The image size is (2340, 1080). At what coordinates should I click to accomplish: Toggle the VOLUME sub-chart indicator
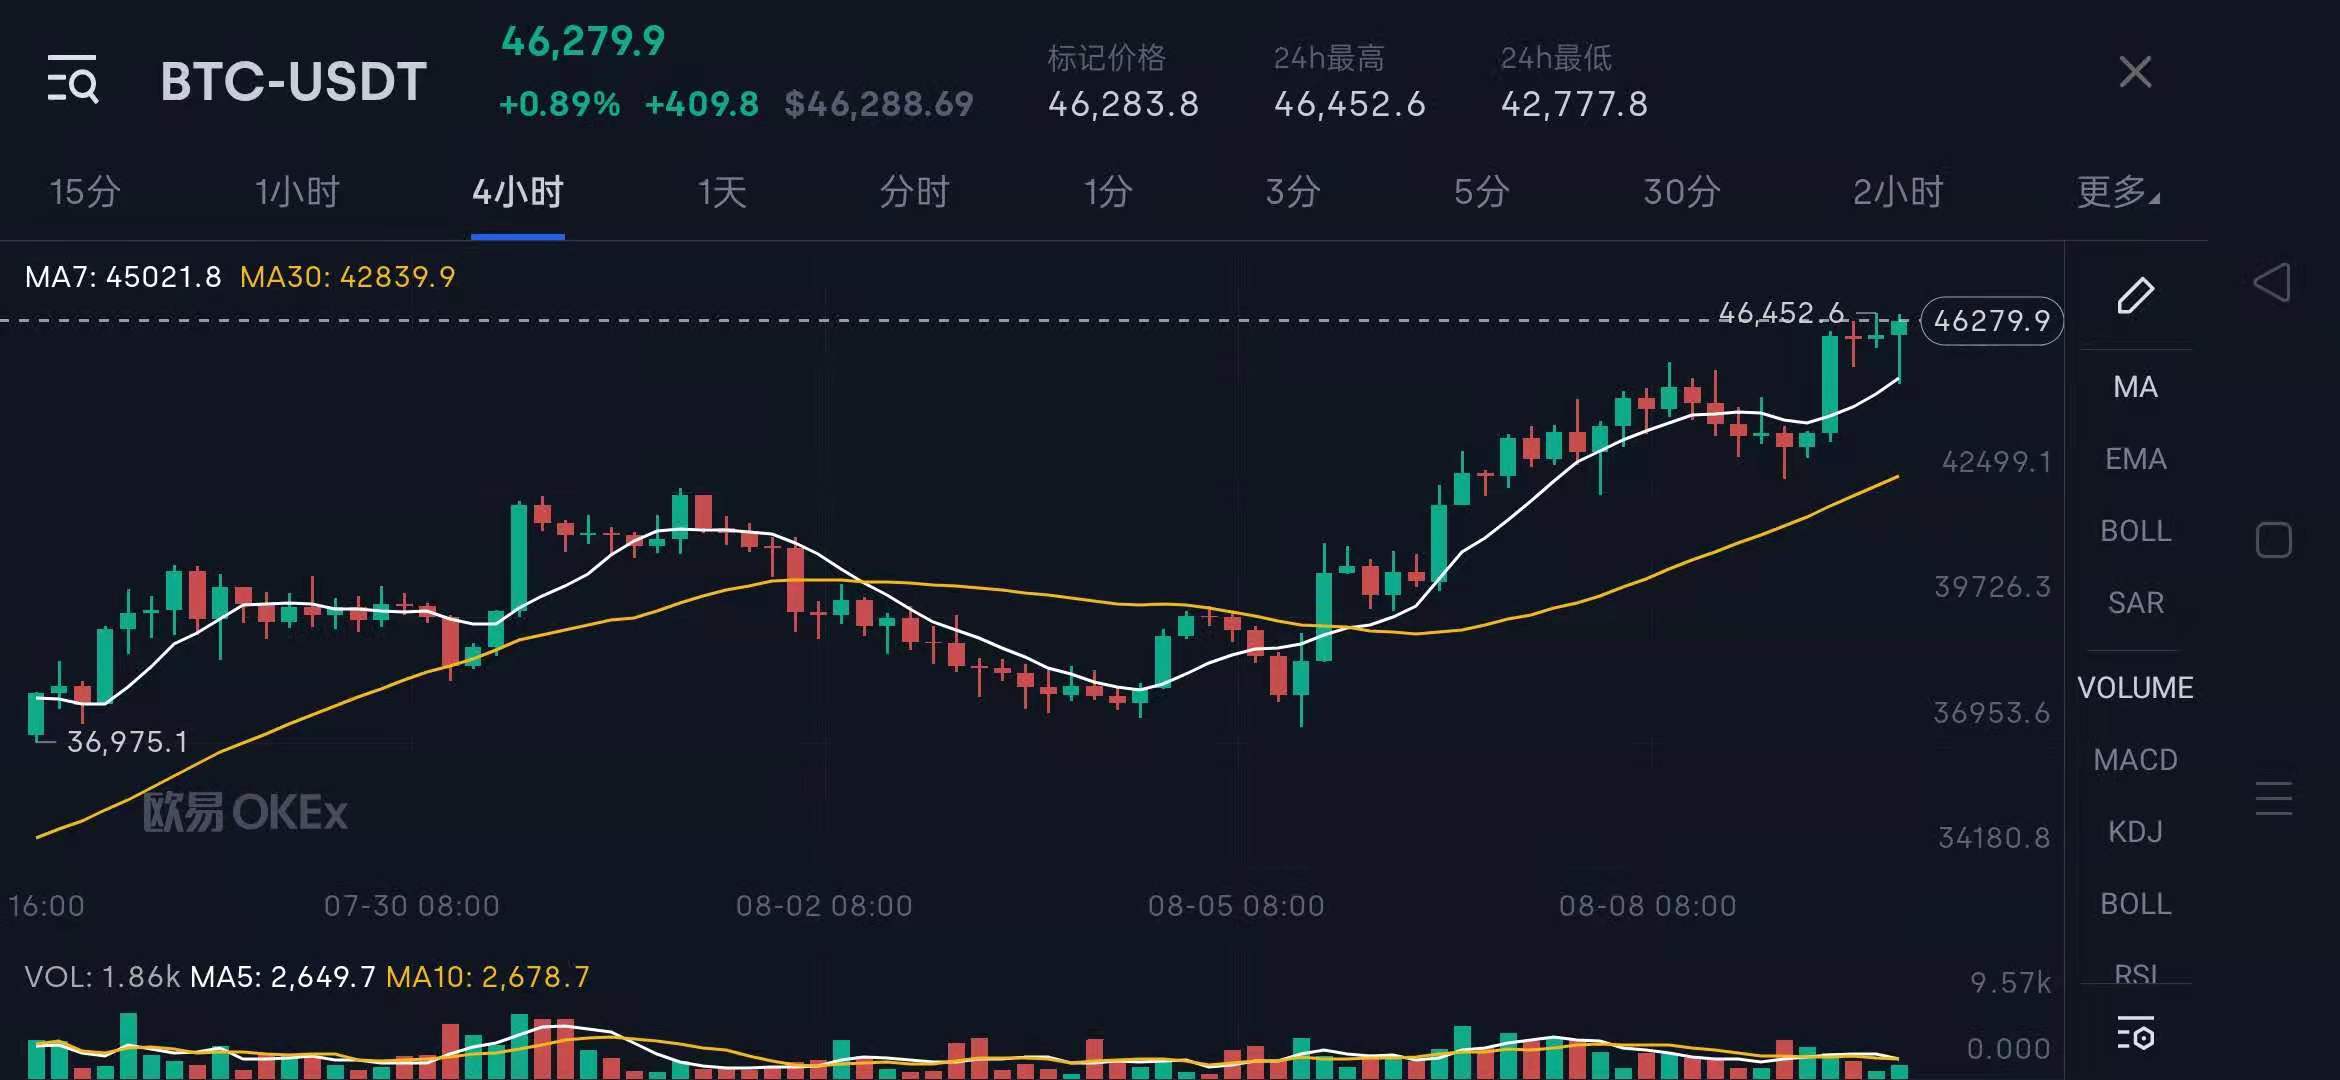(x=2135, y=688)
